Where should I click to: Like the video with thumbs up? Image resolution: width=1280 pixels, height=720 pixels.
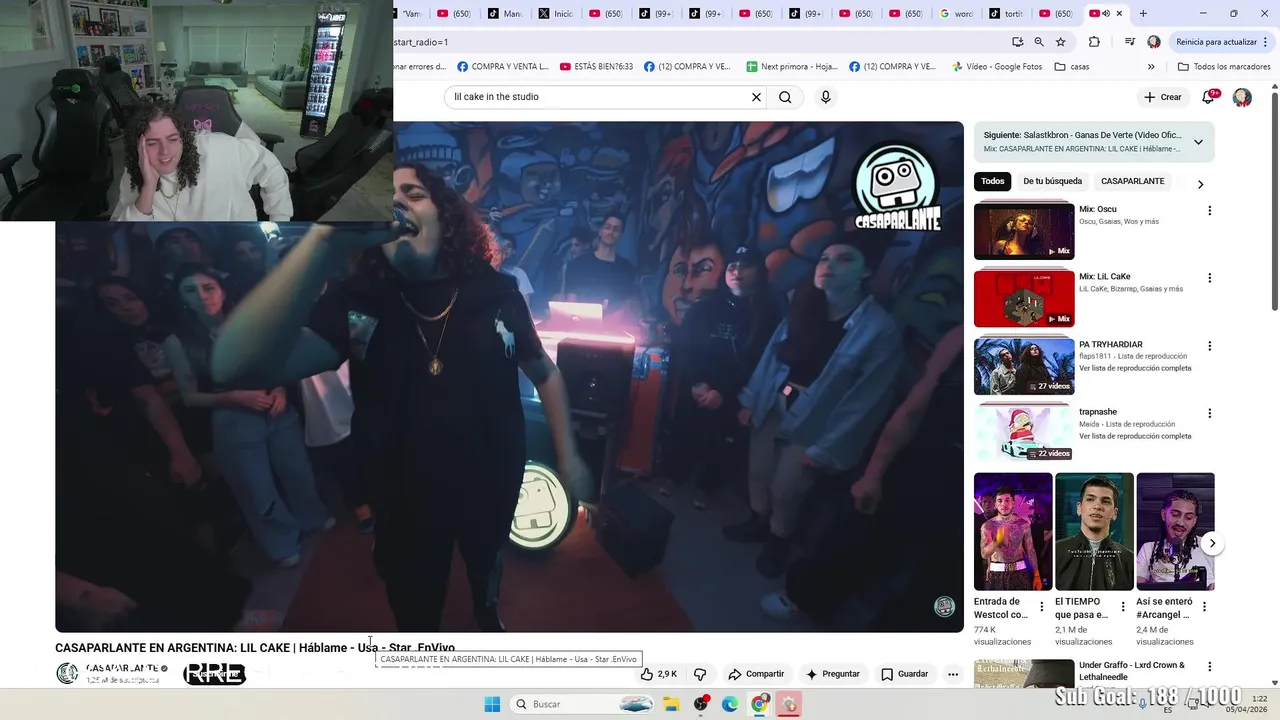[x=659, y=674]
